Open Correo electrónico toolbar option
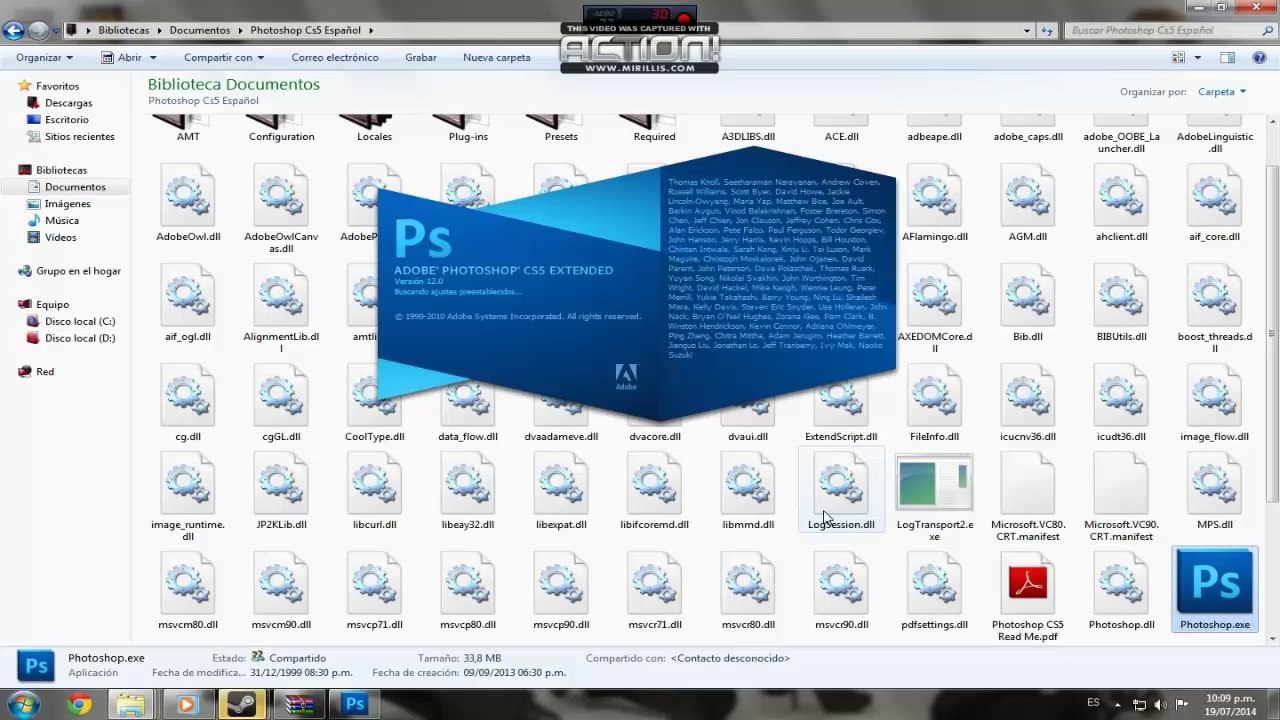1280x720 pixels. point(335,58)
